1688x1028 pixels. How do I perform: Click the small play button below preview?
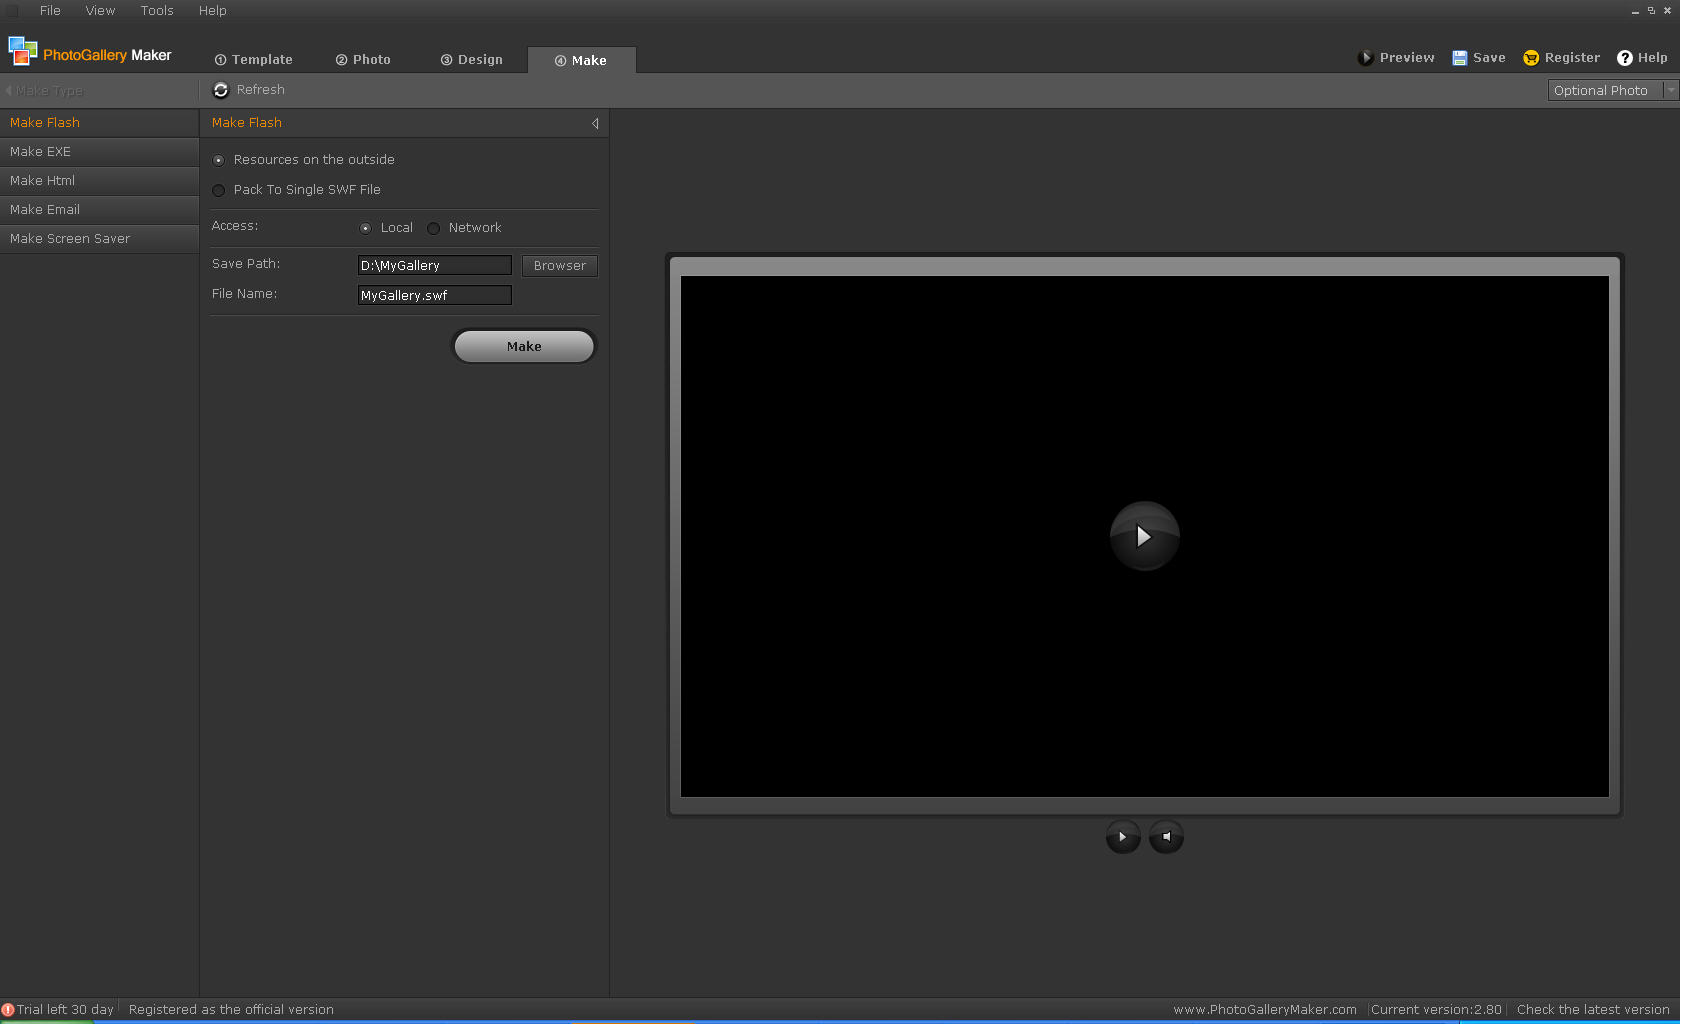click(x=1123, y=837)
